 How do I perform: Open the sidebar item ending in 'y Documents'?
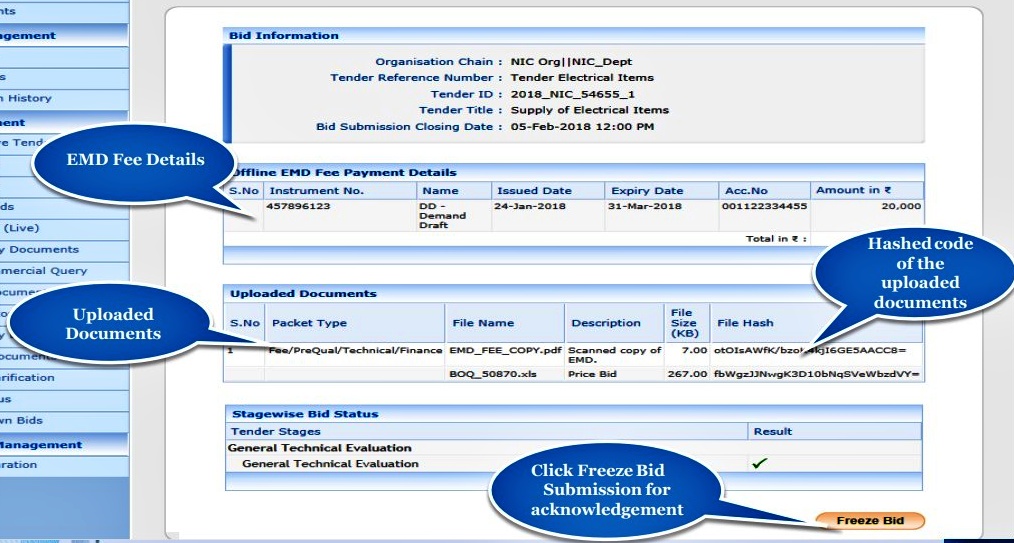click(x=64, y=250)
